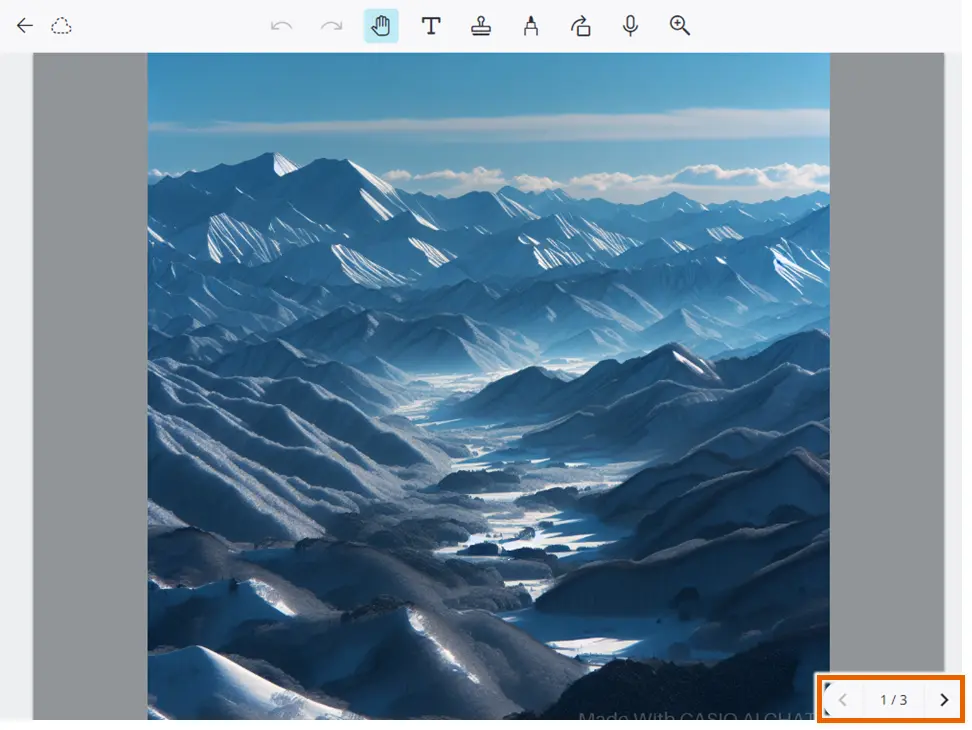Image resolution: width=972 pixels, height=730 pixels.
Task: Go back using the left arrow
Action: (x=25, y=26)
